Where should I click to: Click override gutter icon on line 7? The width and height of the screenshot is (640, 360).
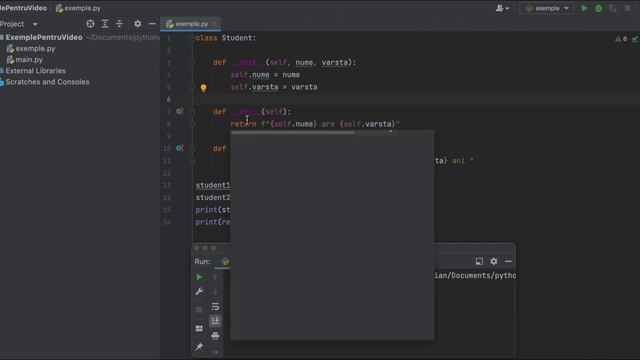(179, 111)
